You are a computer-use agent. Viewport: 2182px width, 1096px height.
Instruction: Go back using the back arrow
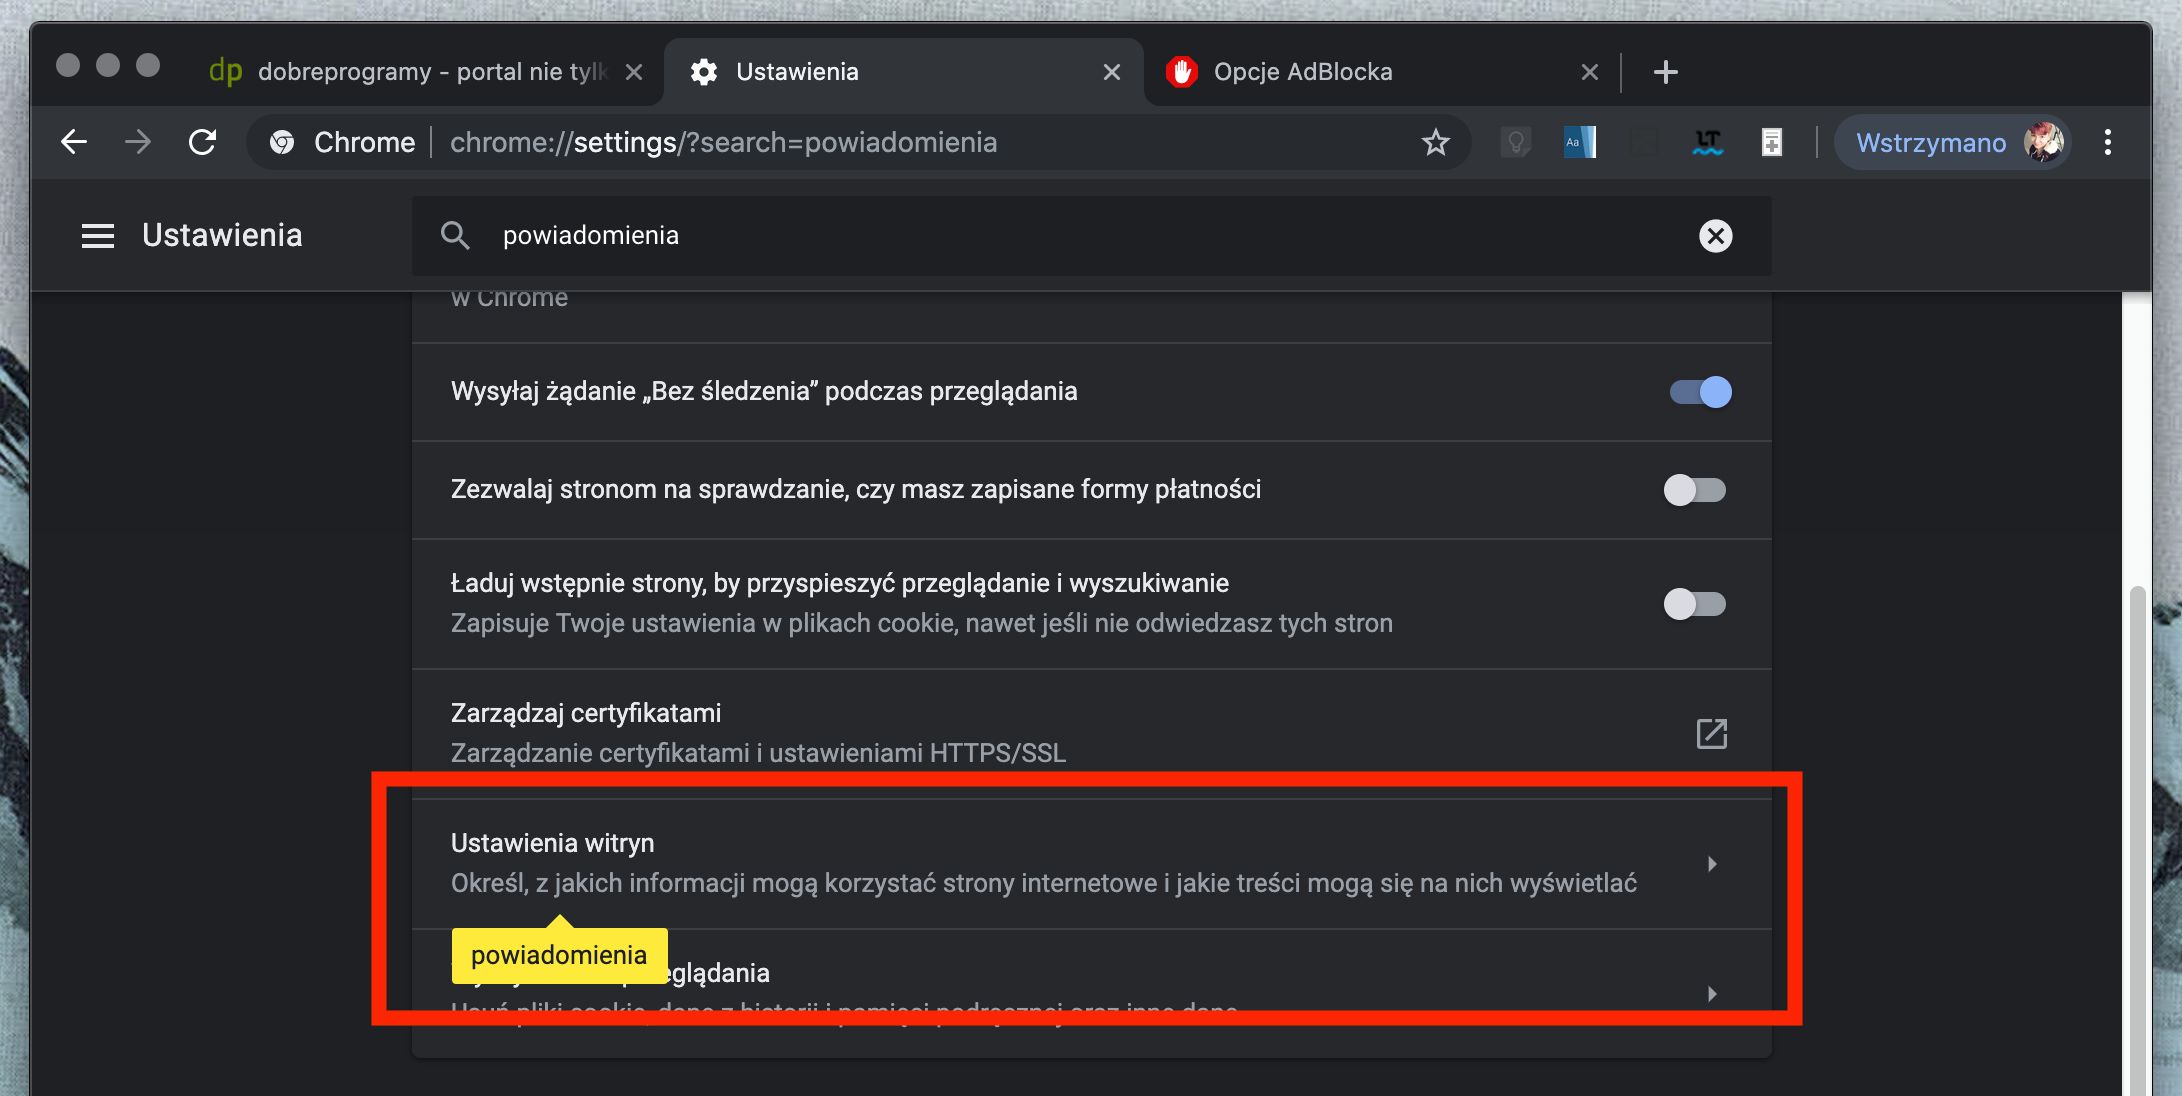click(x=73, y=142)
